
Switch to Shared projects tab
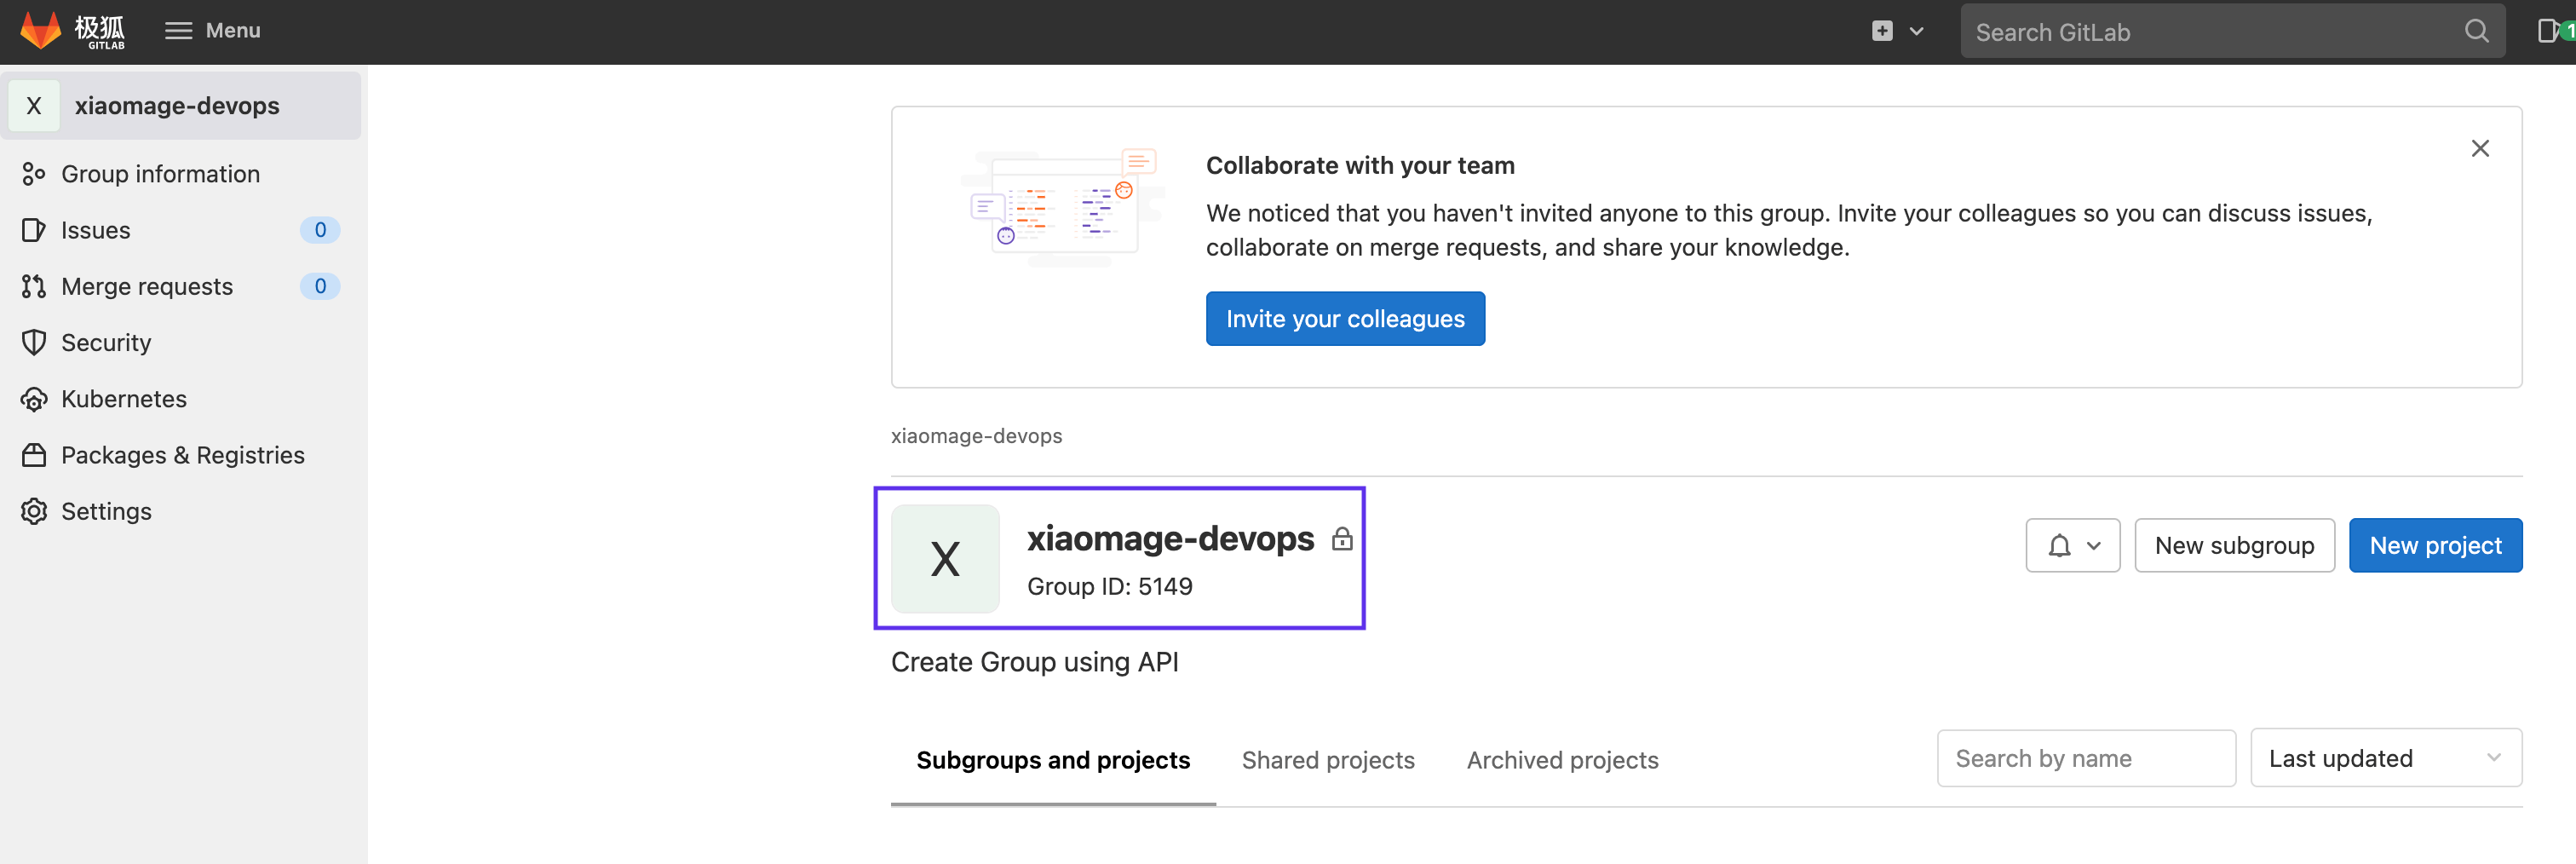click(x=1327, y=760)
